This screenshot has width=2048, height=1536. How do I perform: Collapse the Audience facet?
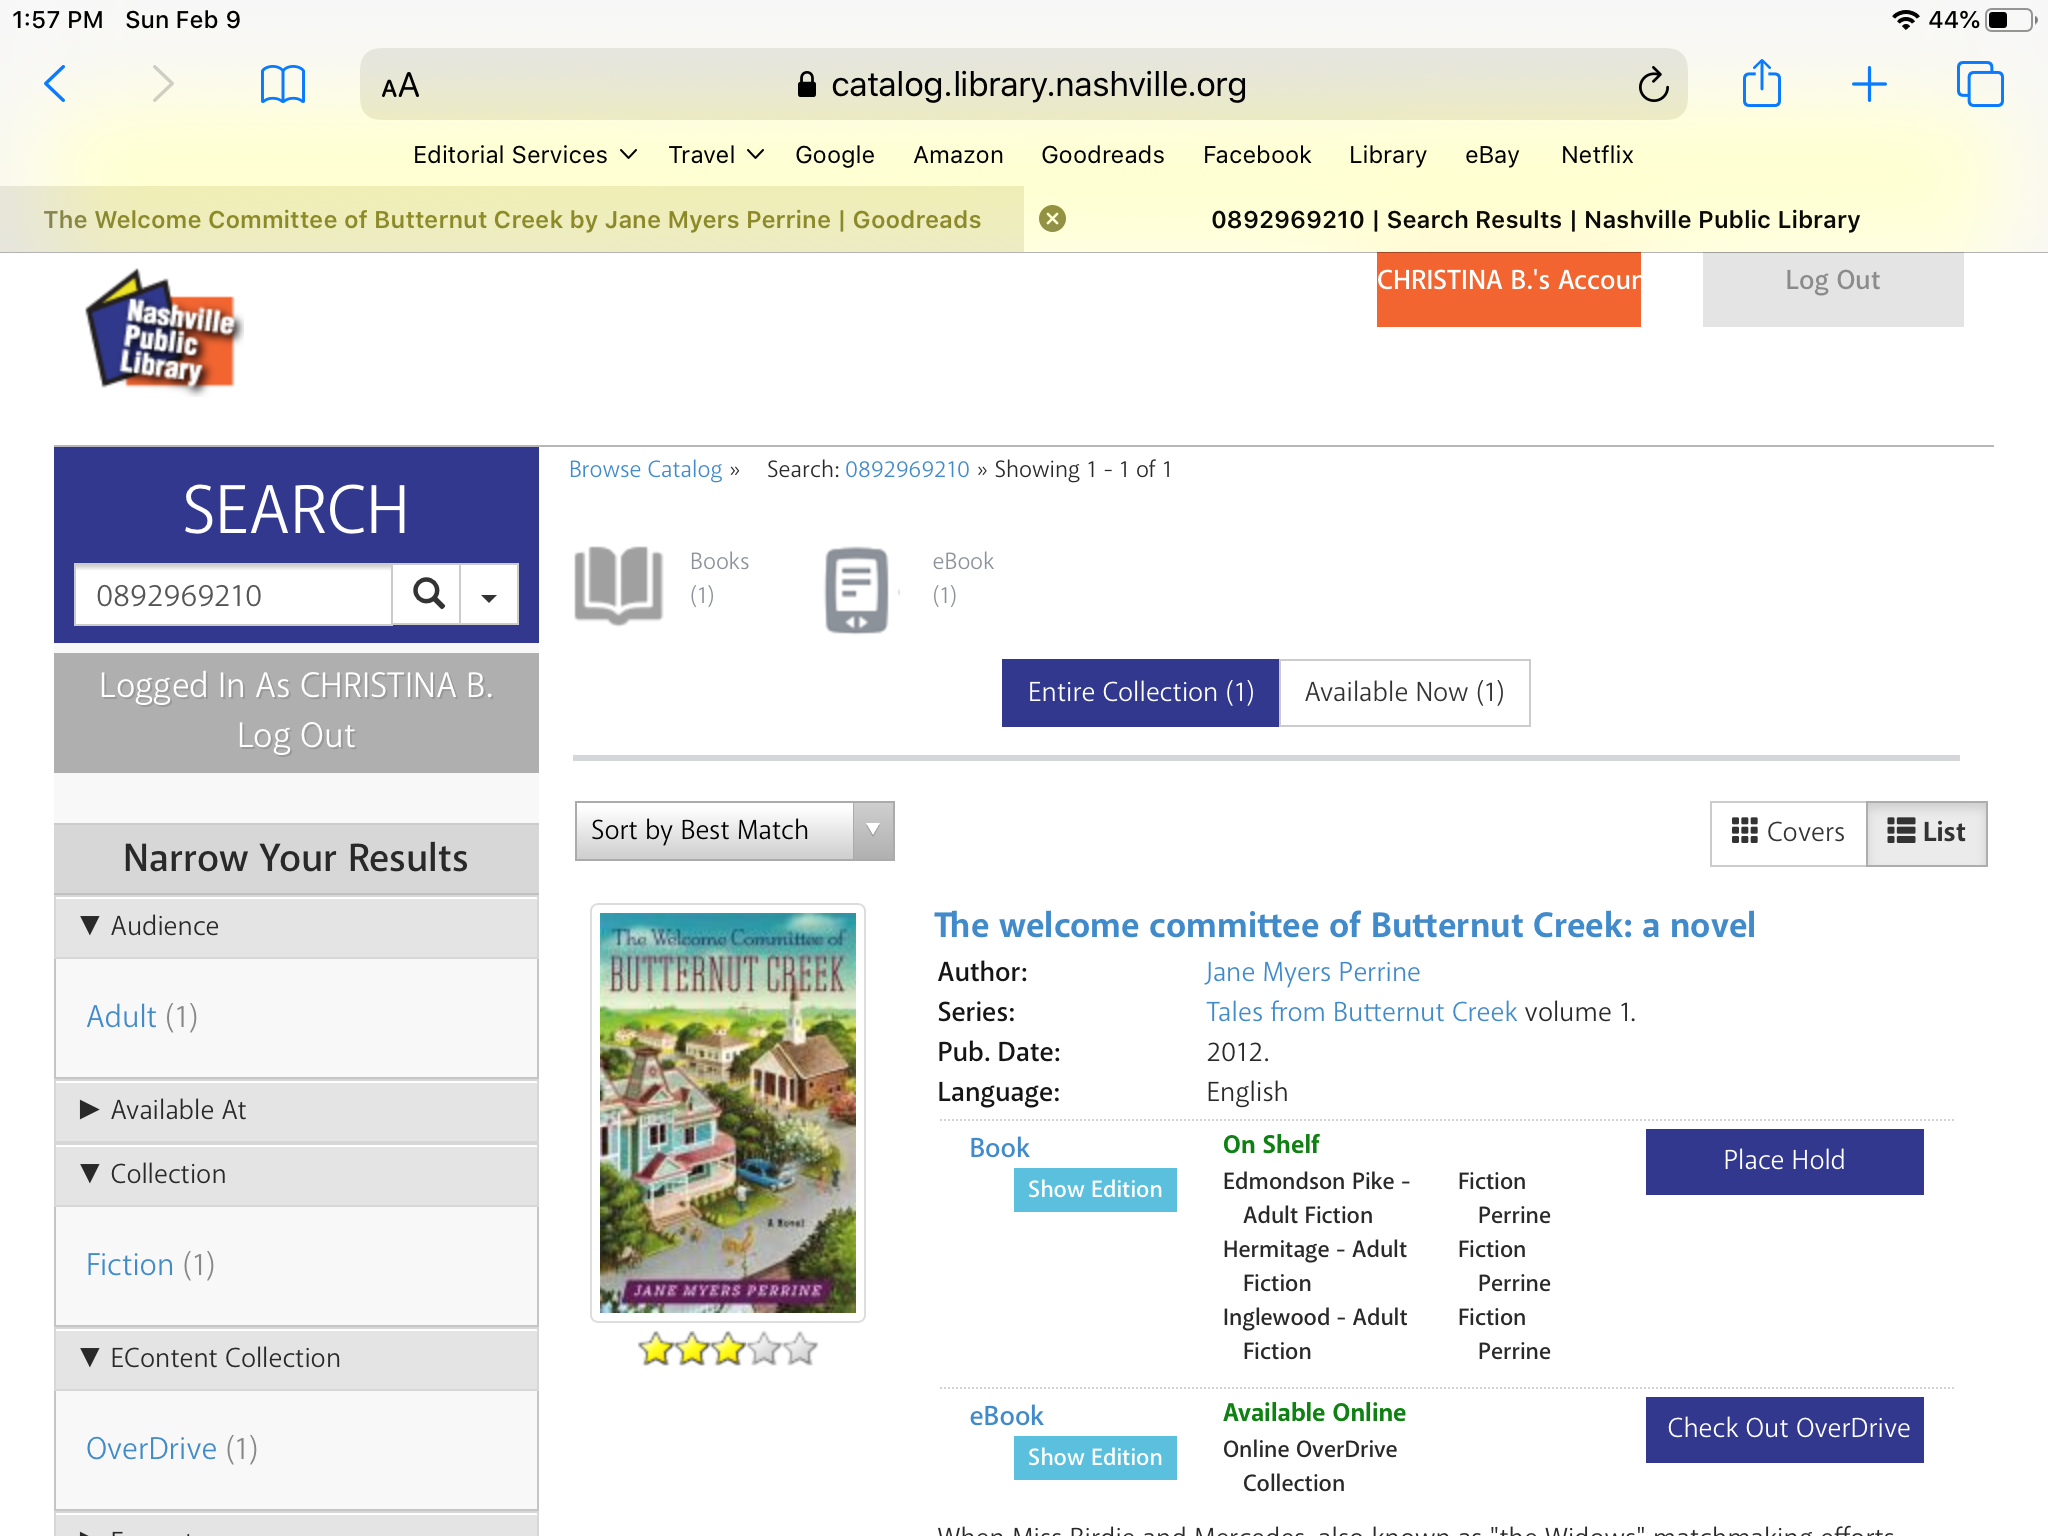tap(296, 926)
